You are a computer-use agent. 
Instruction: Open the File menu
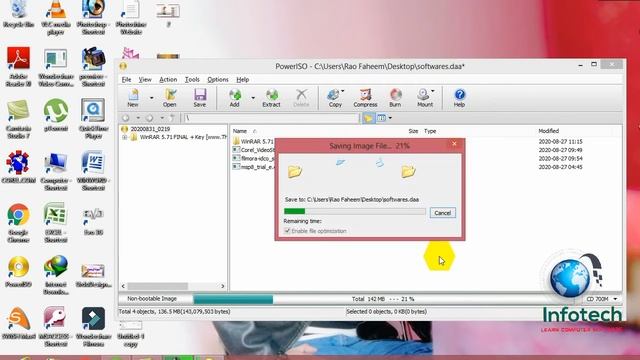coord(127,80)
